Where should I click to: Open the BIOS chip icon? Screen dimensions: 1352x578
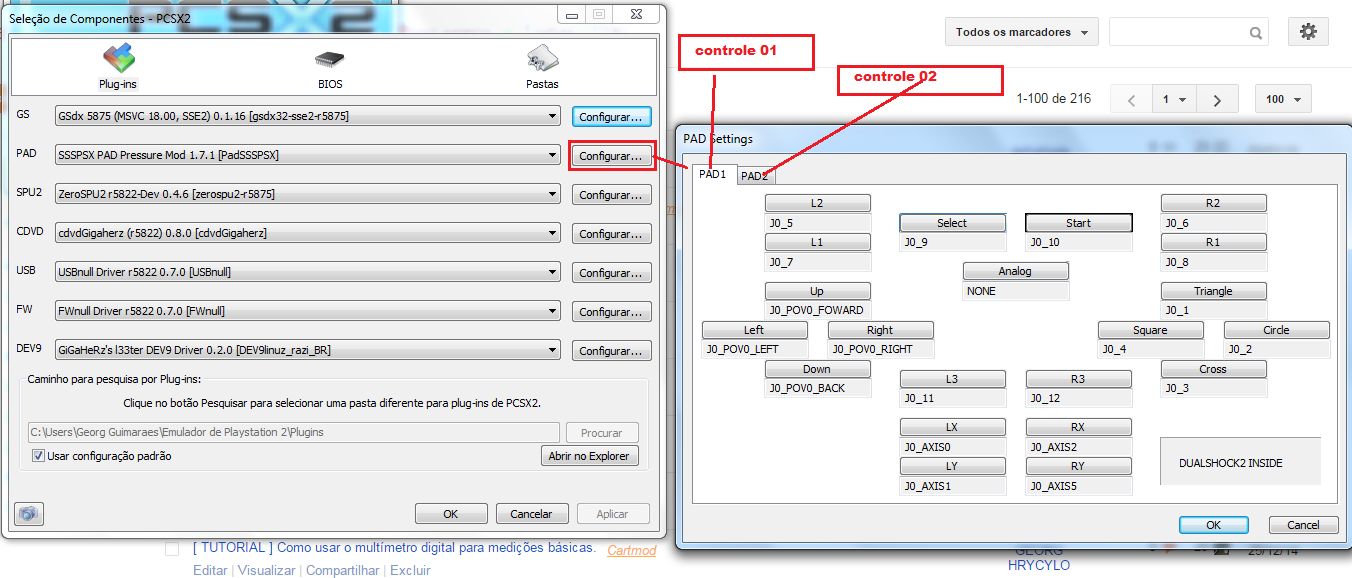330,59
